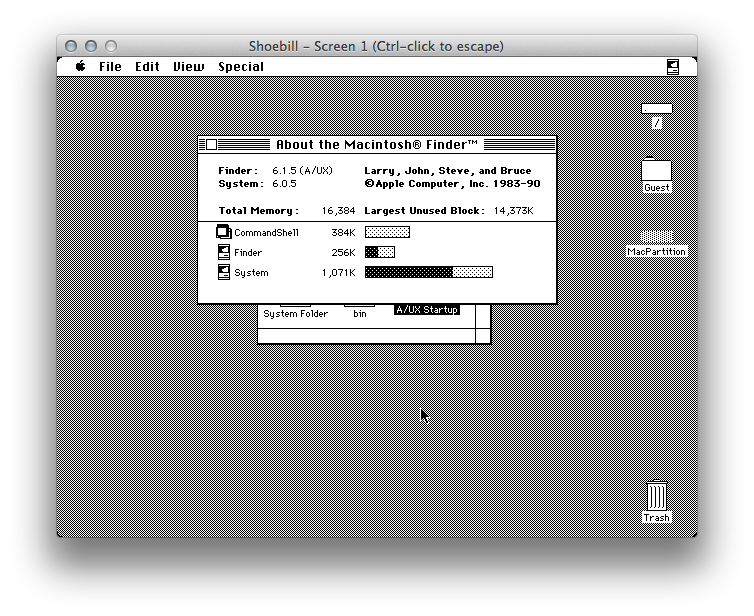754x616 pixels.
Task: Click the CommandShell memory usage bar
Action: point(387,232)
